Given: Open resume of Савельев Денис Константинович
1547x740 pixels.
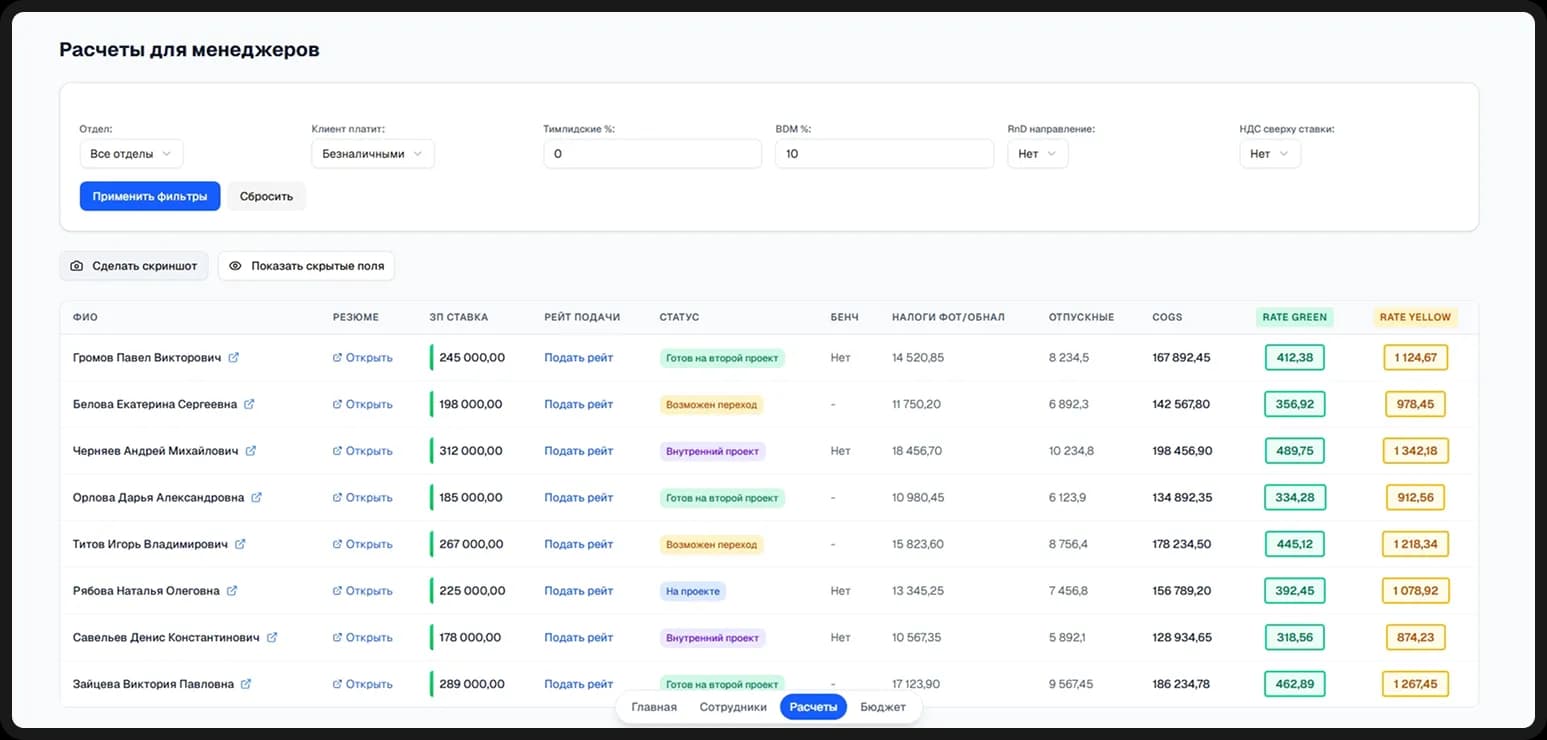Looking at the screenshot, I should coord(363,637).
